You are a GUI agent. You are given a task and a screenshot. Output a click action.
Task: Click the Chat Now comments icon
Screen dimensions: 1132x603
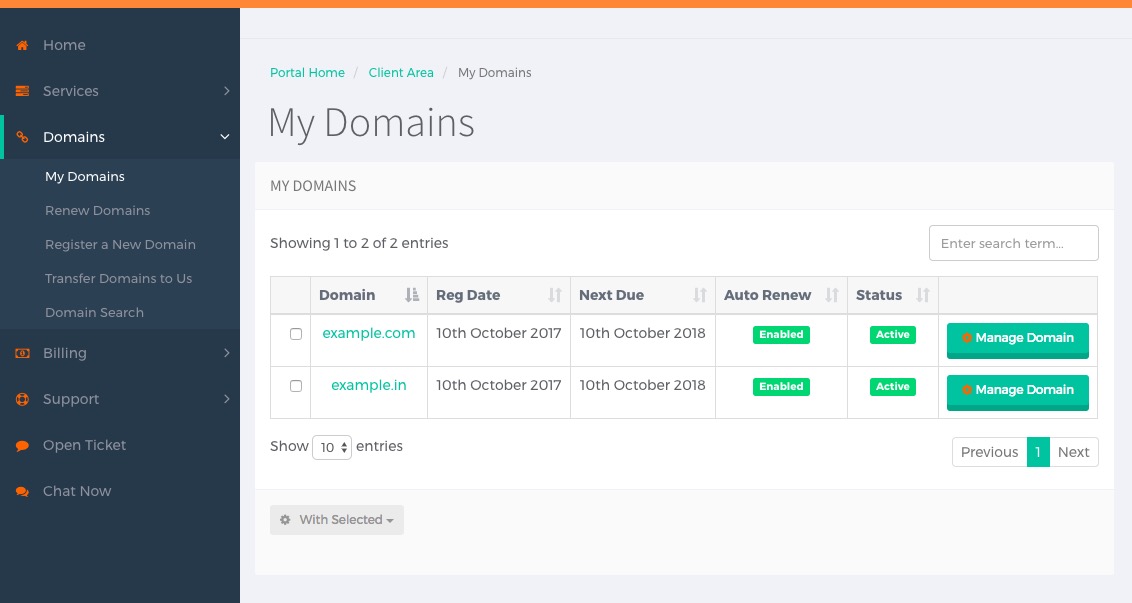pyautogui.click(x=22, y=492)
